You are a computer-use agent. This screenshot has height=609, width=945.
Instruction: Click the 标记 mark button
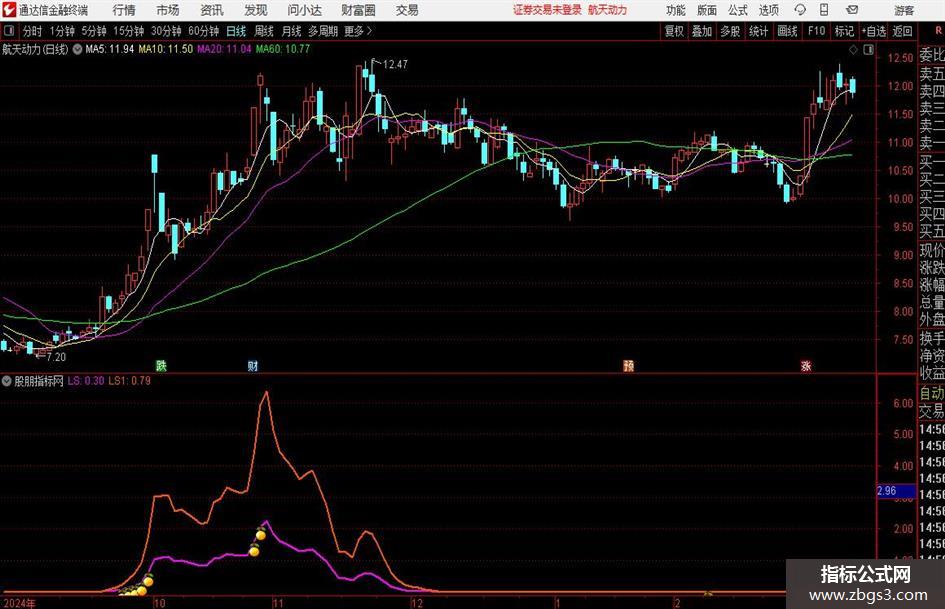tap(844, 31)
